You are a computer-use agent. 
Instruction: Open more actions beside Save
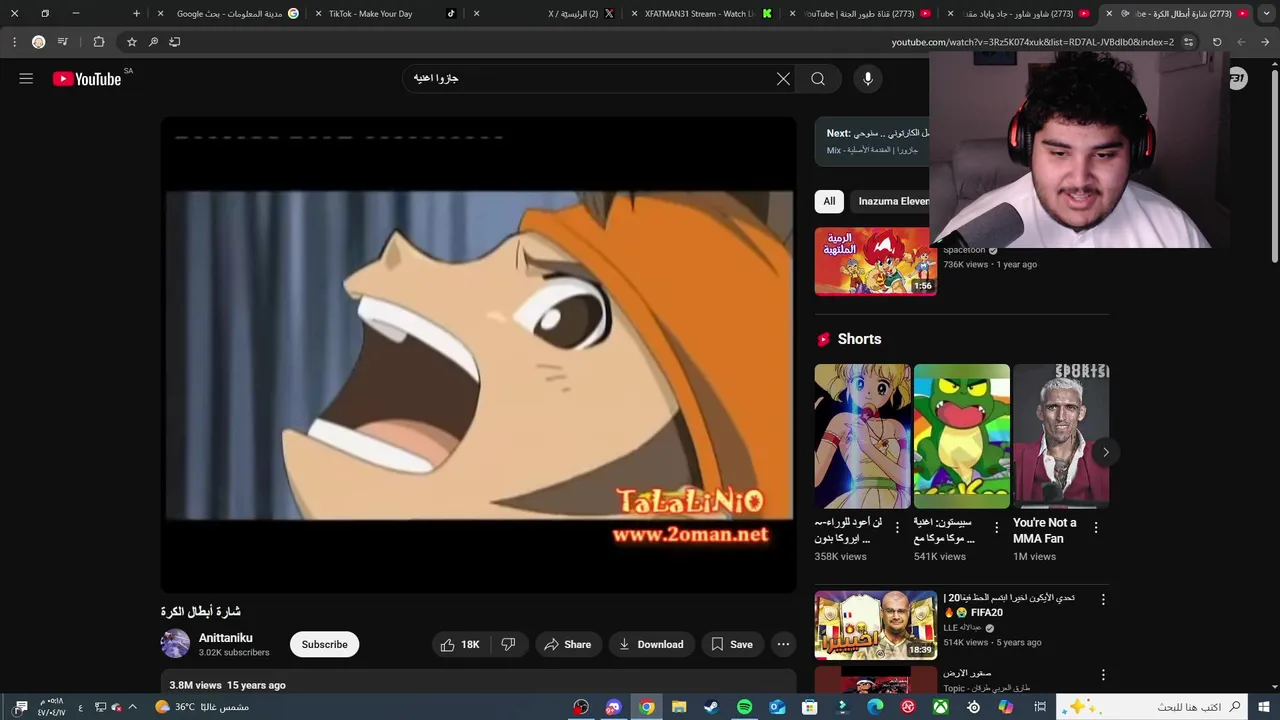783,645
